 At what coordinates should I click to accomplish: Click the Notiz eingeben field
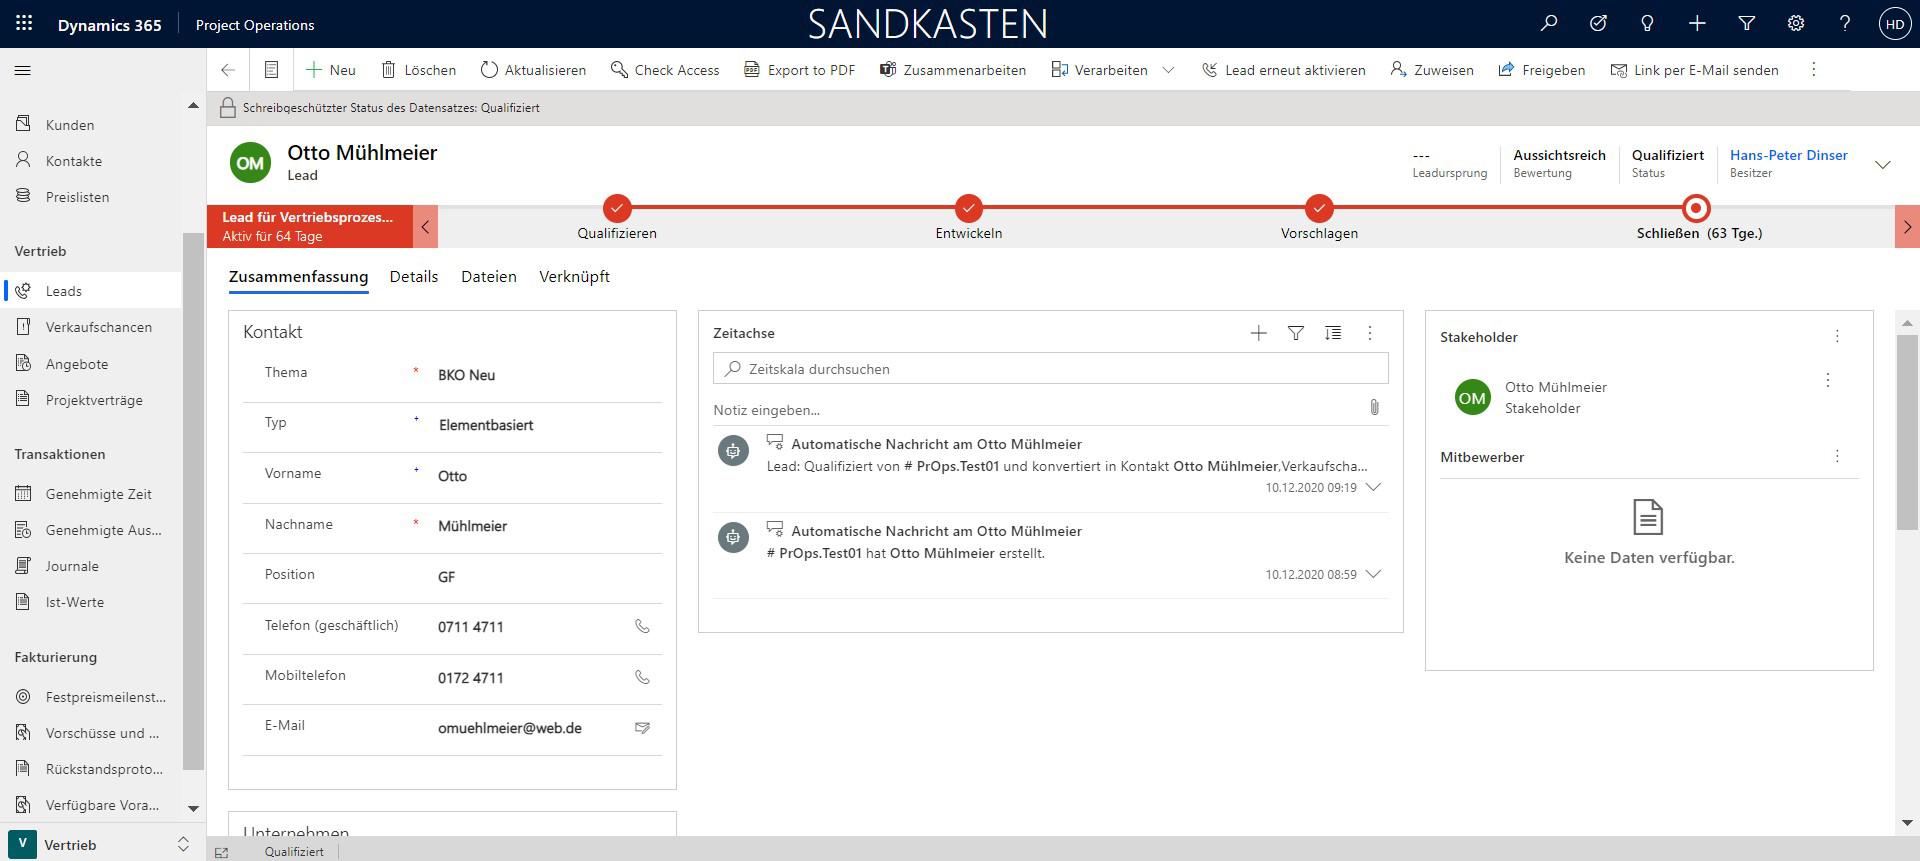[1036, 410]
